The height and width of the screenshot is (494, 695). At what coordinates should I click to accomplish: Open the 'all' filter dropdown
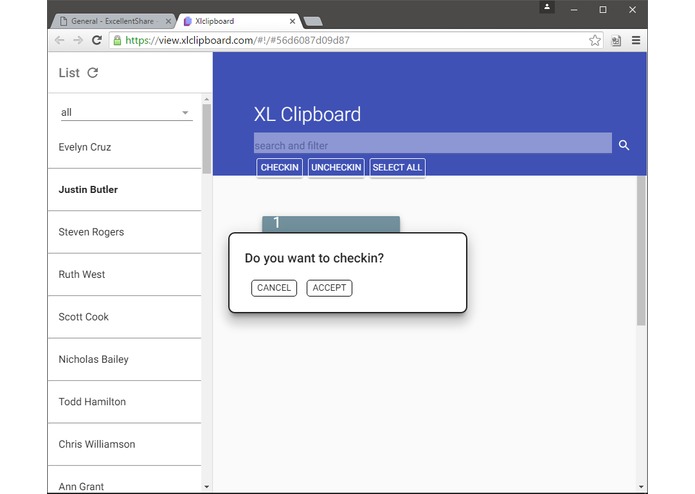pos(127,113)
